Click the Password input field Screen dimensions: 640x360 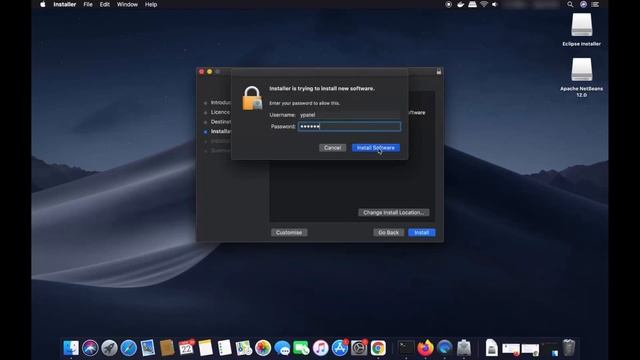pyautogui.click(x=349, y=127)
